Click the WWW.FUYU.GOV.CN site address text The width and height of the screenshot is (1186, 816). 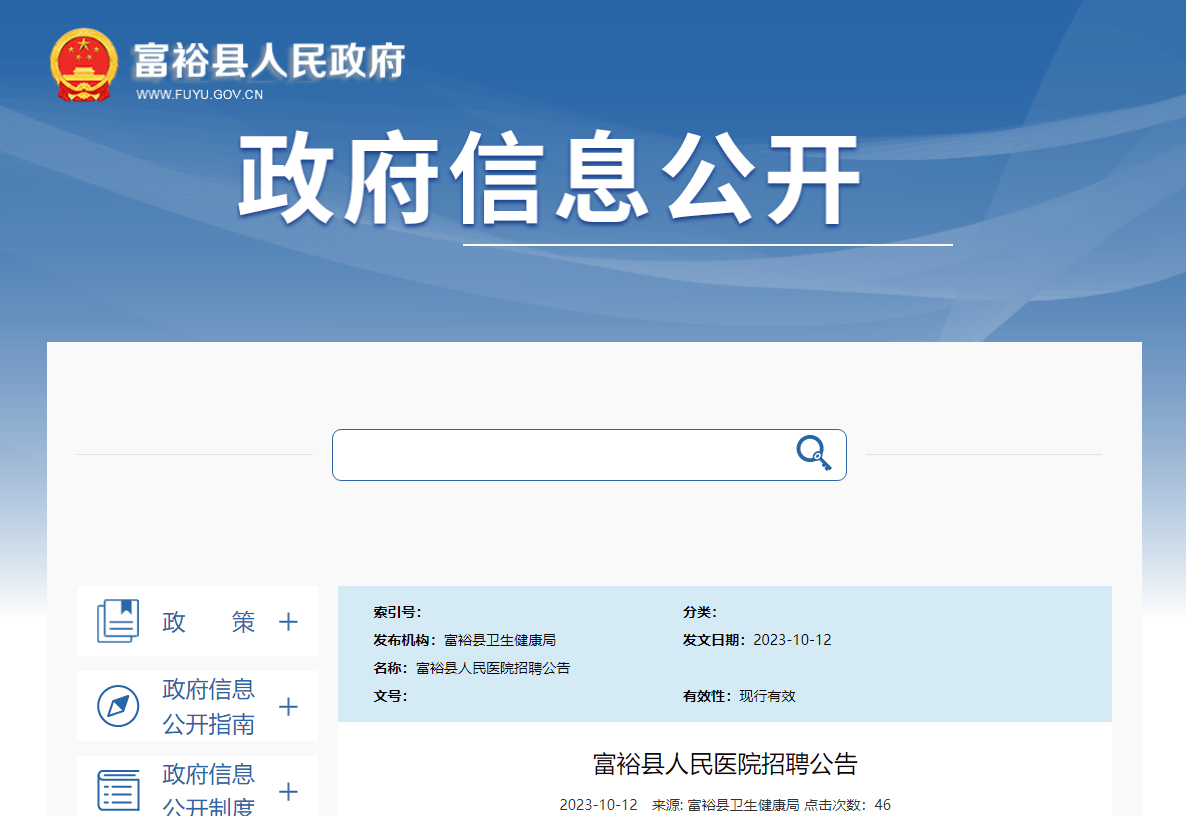199,95
